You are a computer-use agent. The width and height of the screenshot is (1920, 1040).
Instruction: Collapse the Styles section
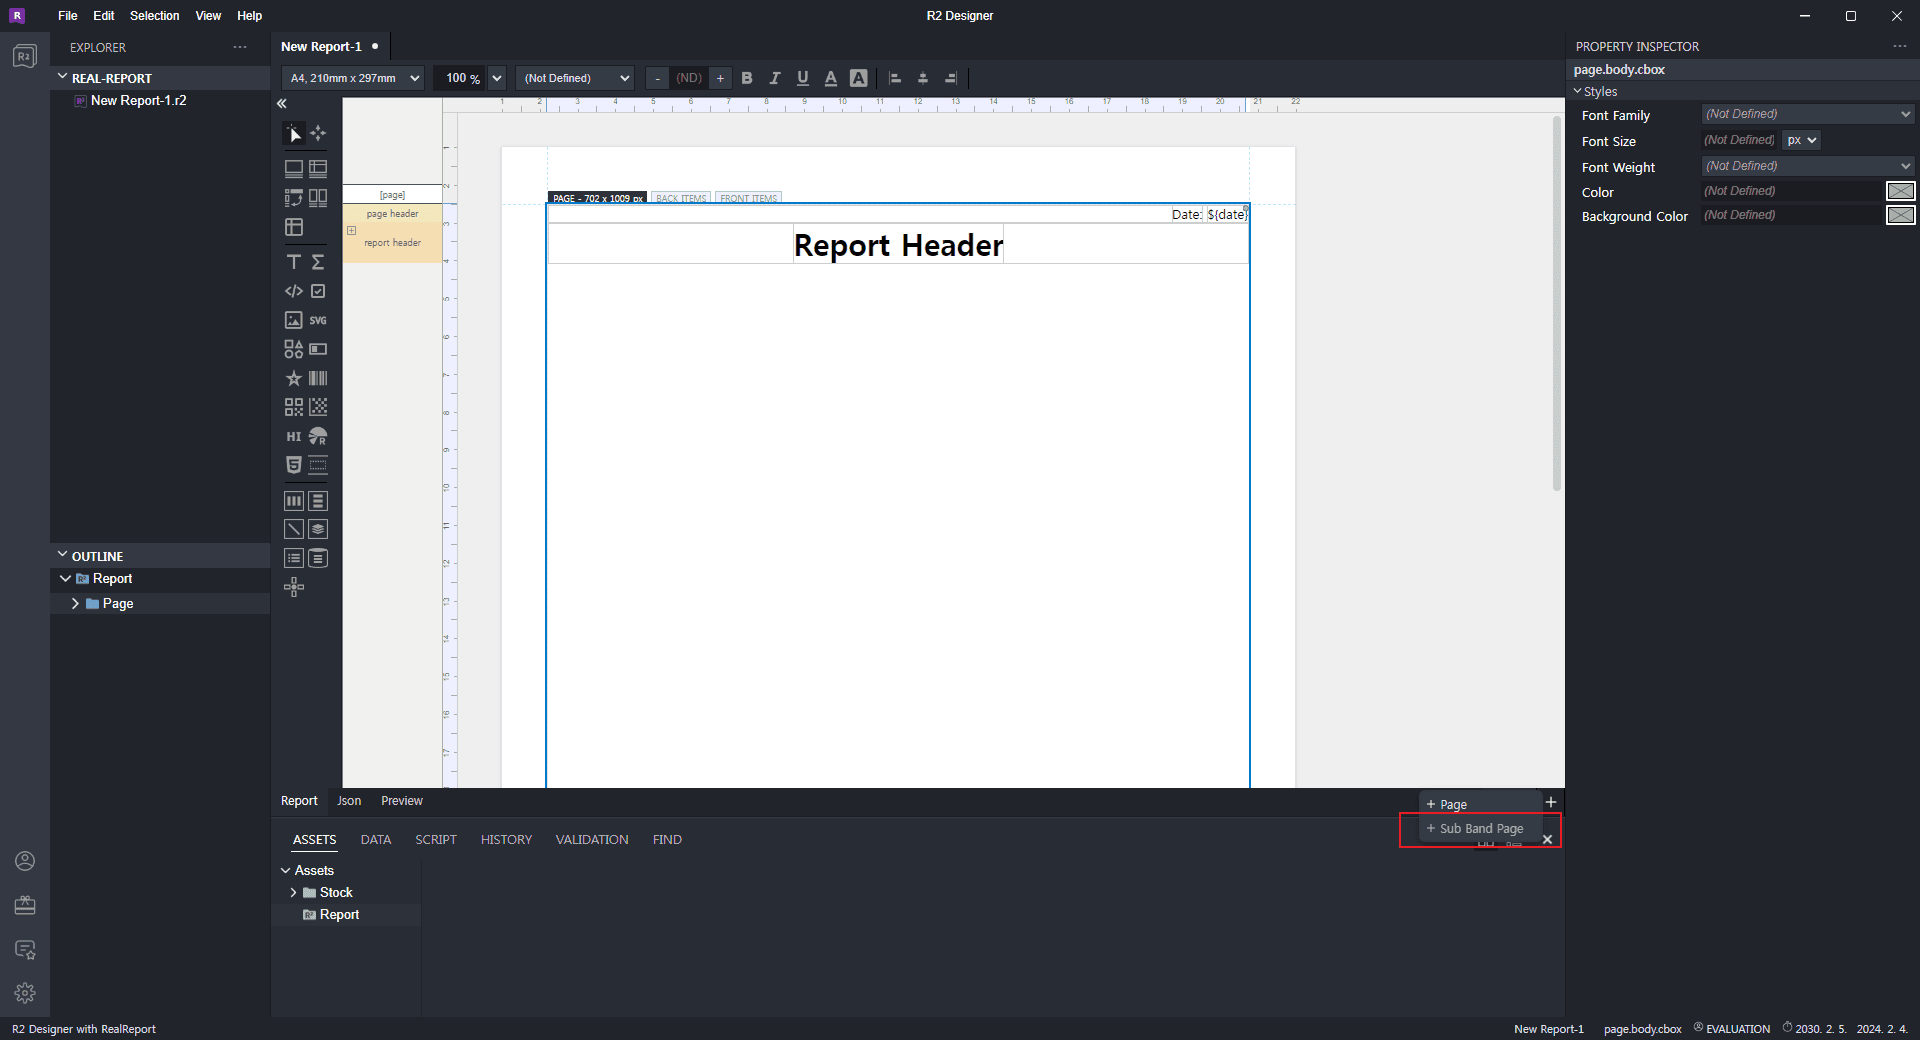click(x=1578, y=91)
